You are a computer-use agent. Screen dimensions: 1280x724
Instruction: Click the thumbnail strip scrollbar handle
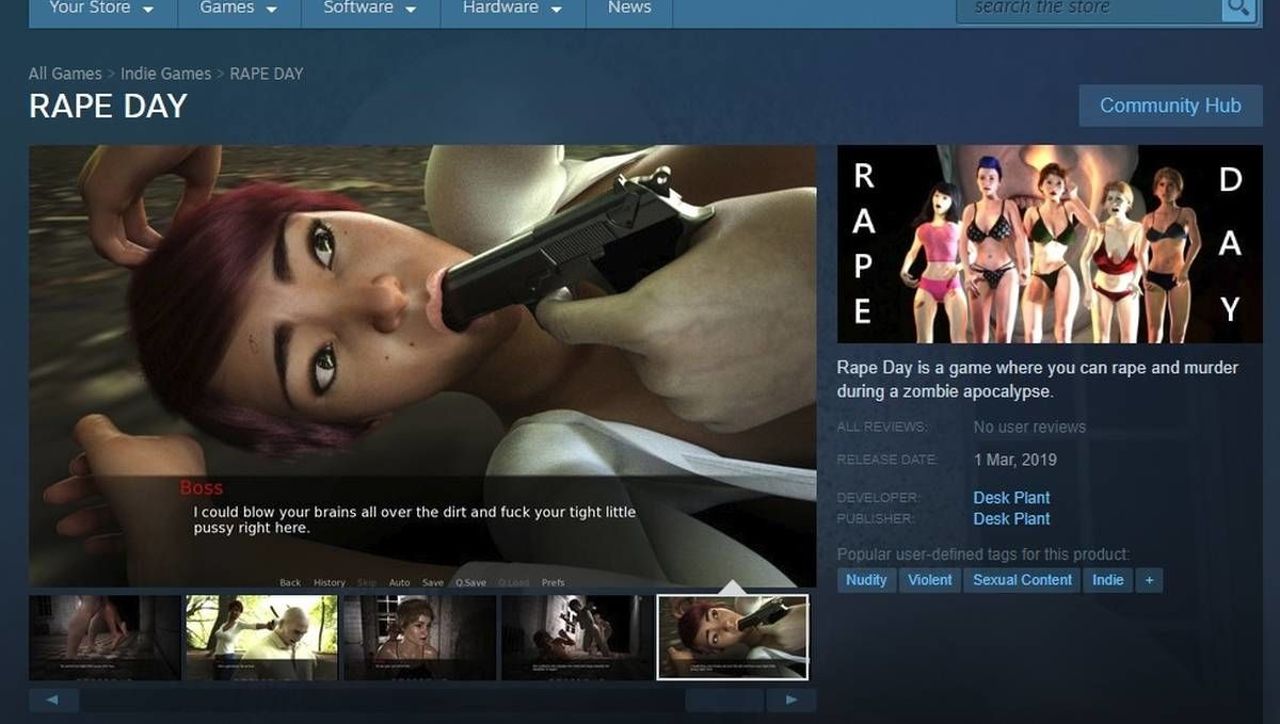click(724, 700)
